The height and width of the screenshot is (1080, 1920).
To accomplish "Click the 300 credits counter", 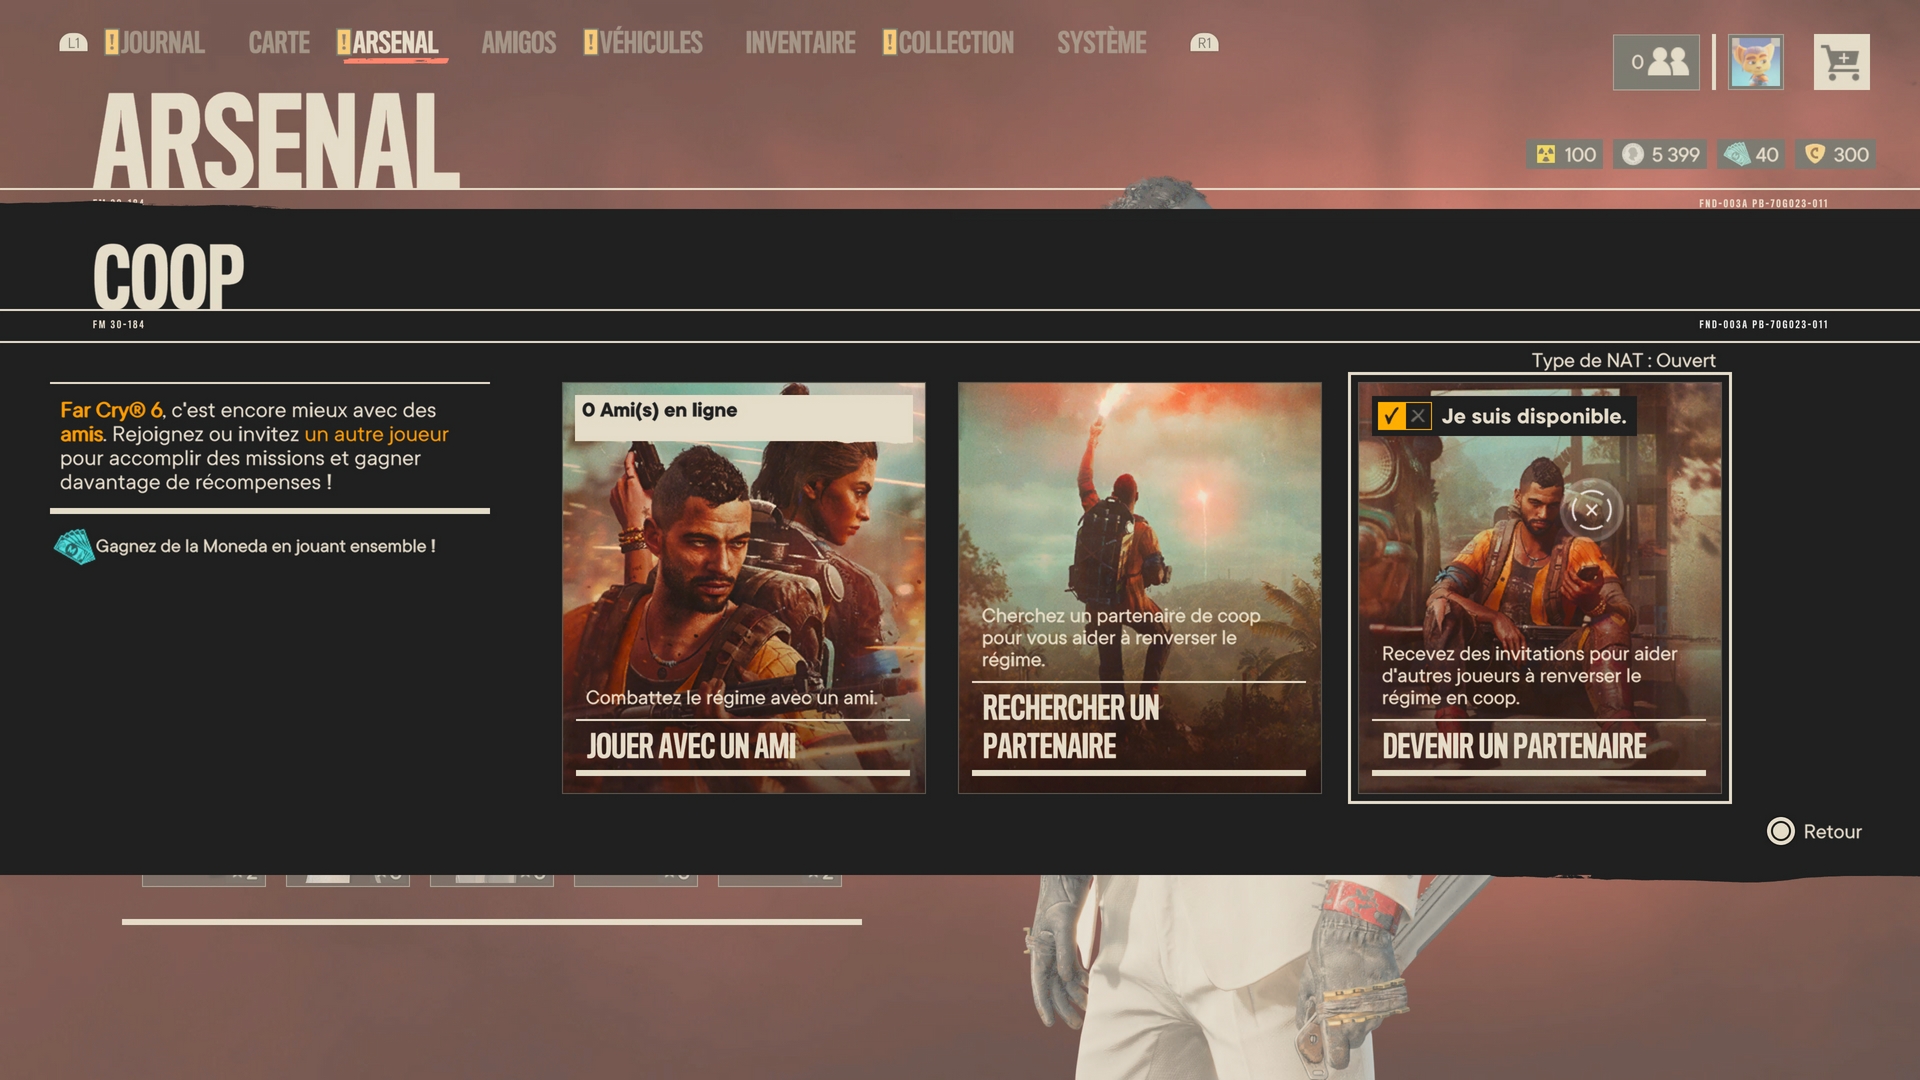I will click(x=1835, y=154).
